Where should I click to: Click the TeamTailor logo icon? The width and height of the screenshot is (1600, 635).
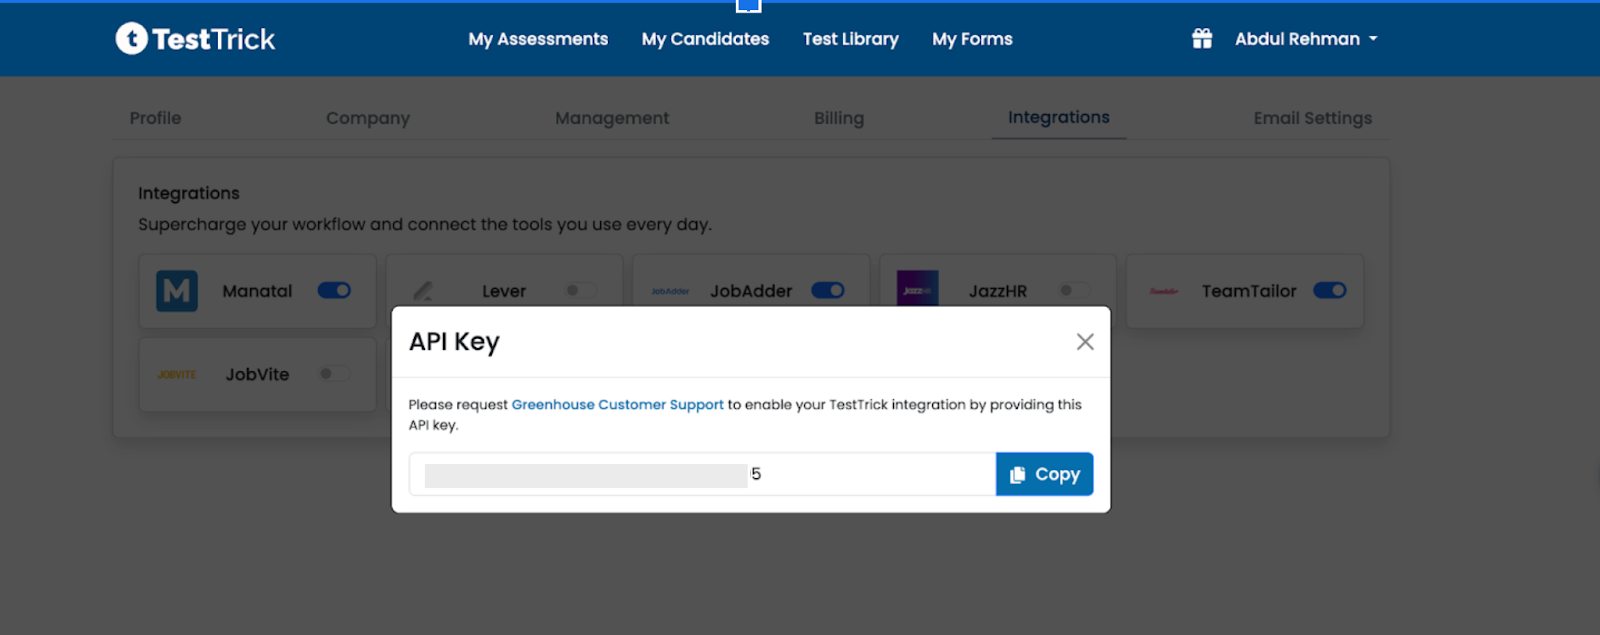1163,291
